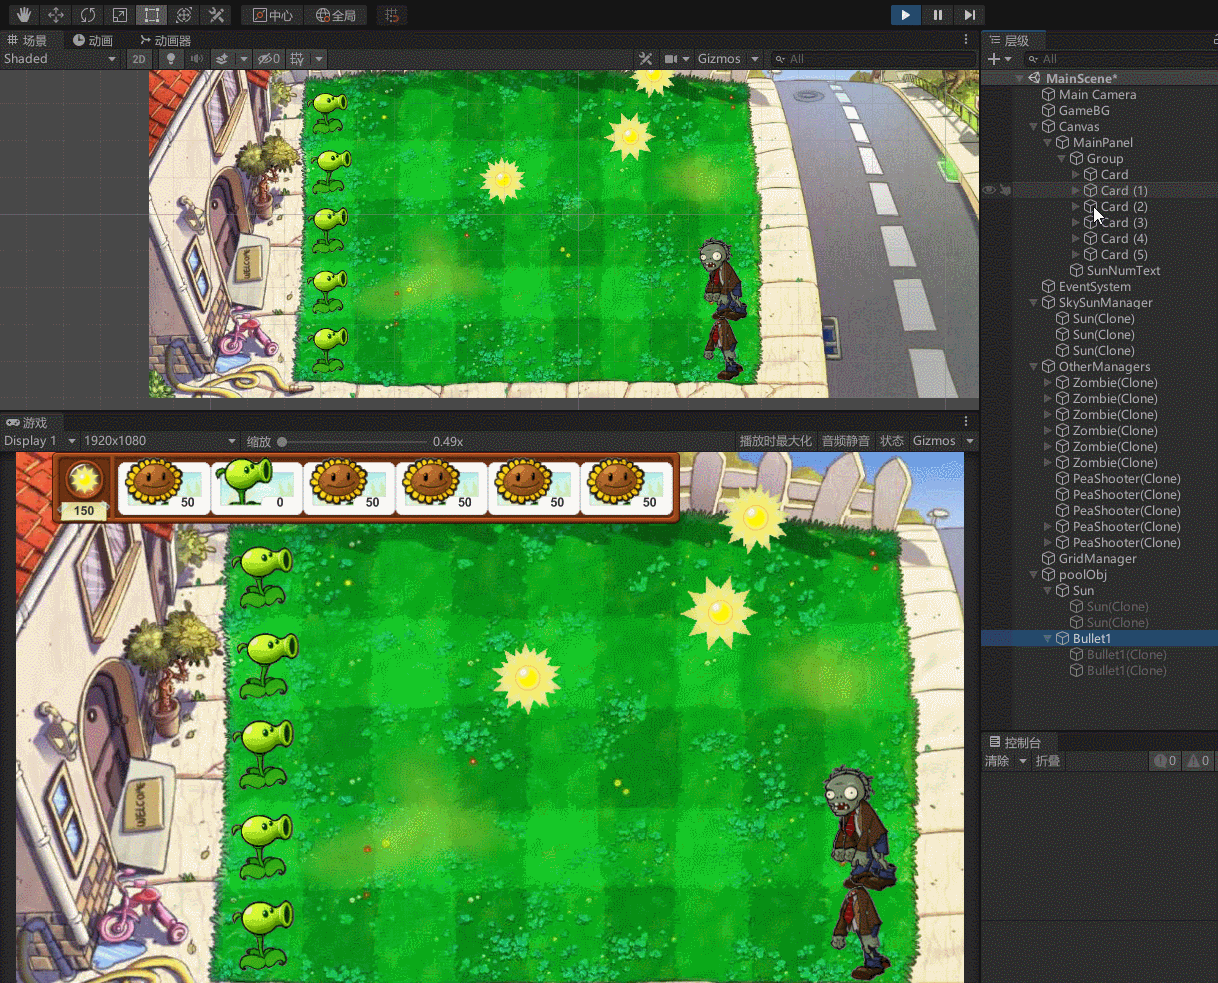This screenshot has width=1218, height=983.
Task: Adjust the 缩放 scale slider handle
Action: (x=282, y=441)
